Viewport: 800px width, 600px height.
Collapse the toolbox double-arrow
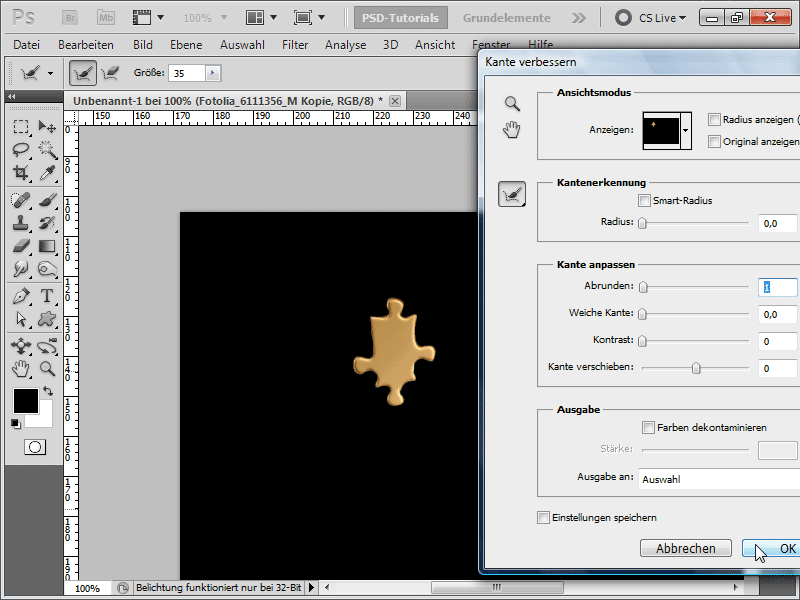(12, 96)
